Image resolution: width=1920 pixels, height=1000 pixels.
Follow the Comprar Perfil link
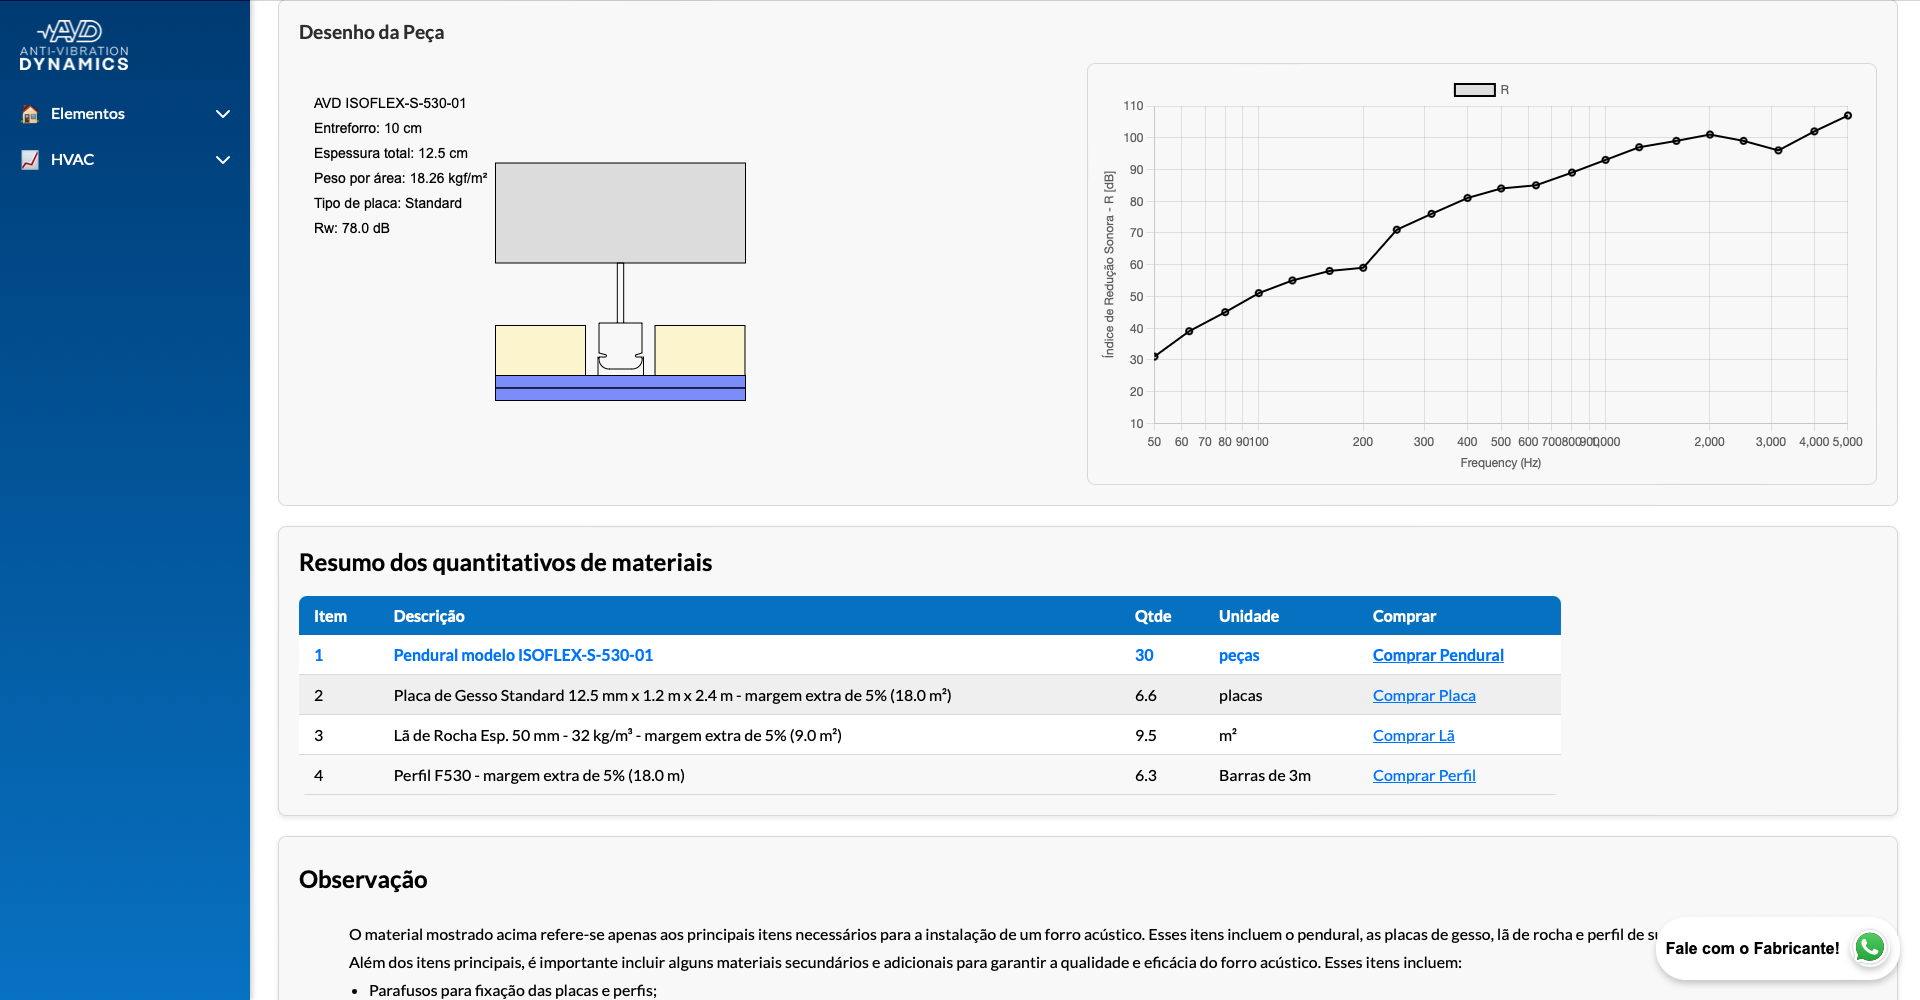click(1424, 775)
